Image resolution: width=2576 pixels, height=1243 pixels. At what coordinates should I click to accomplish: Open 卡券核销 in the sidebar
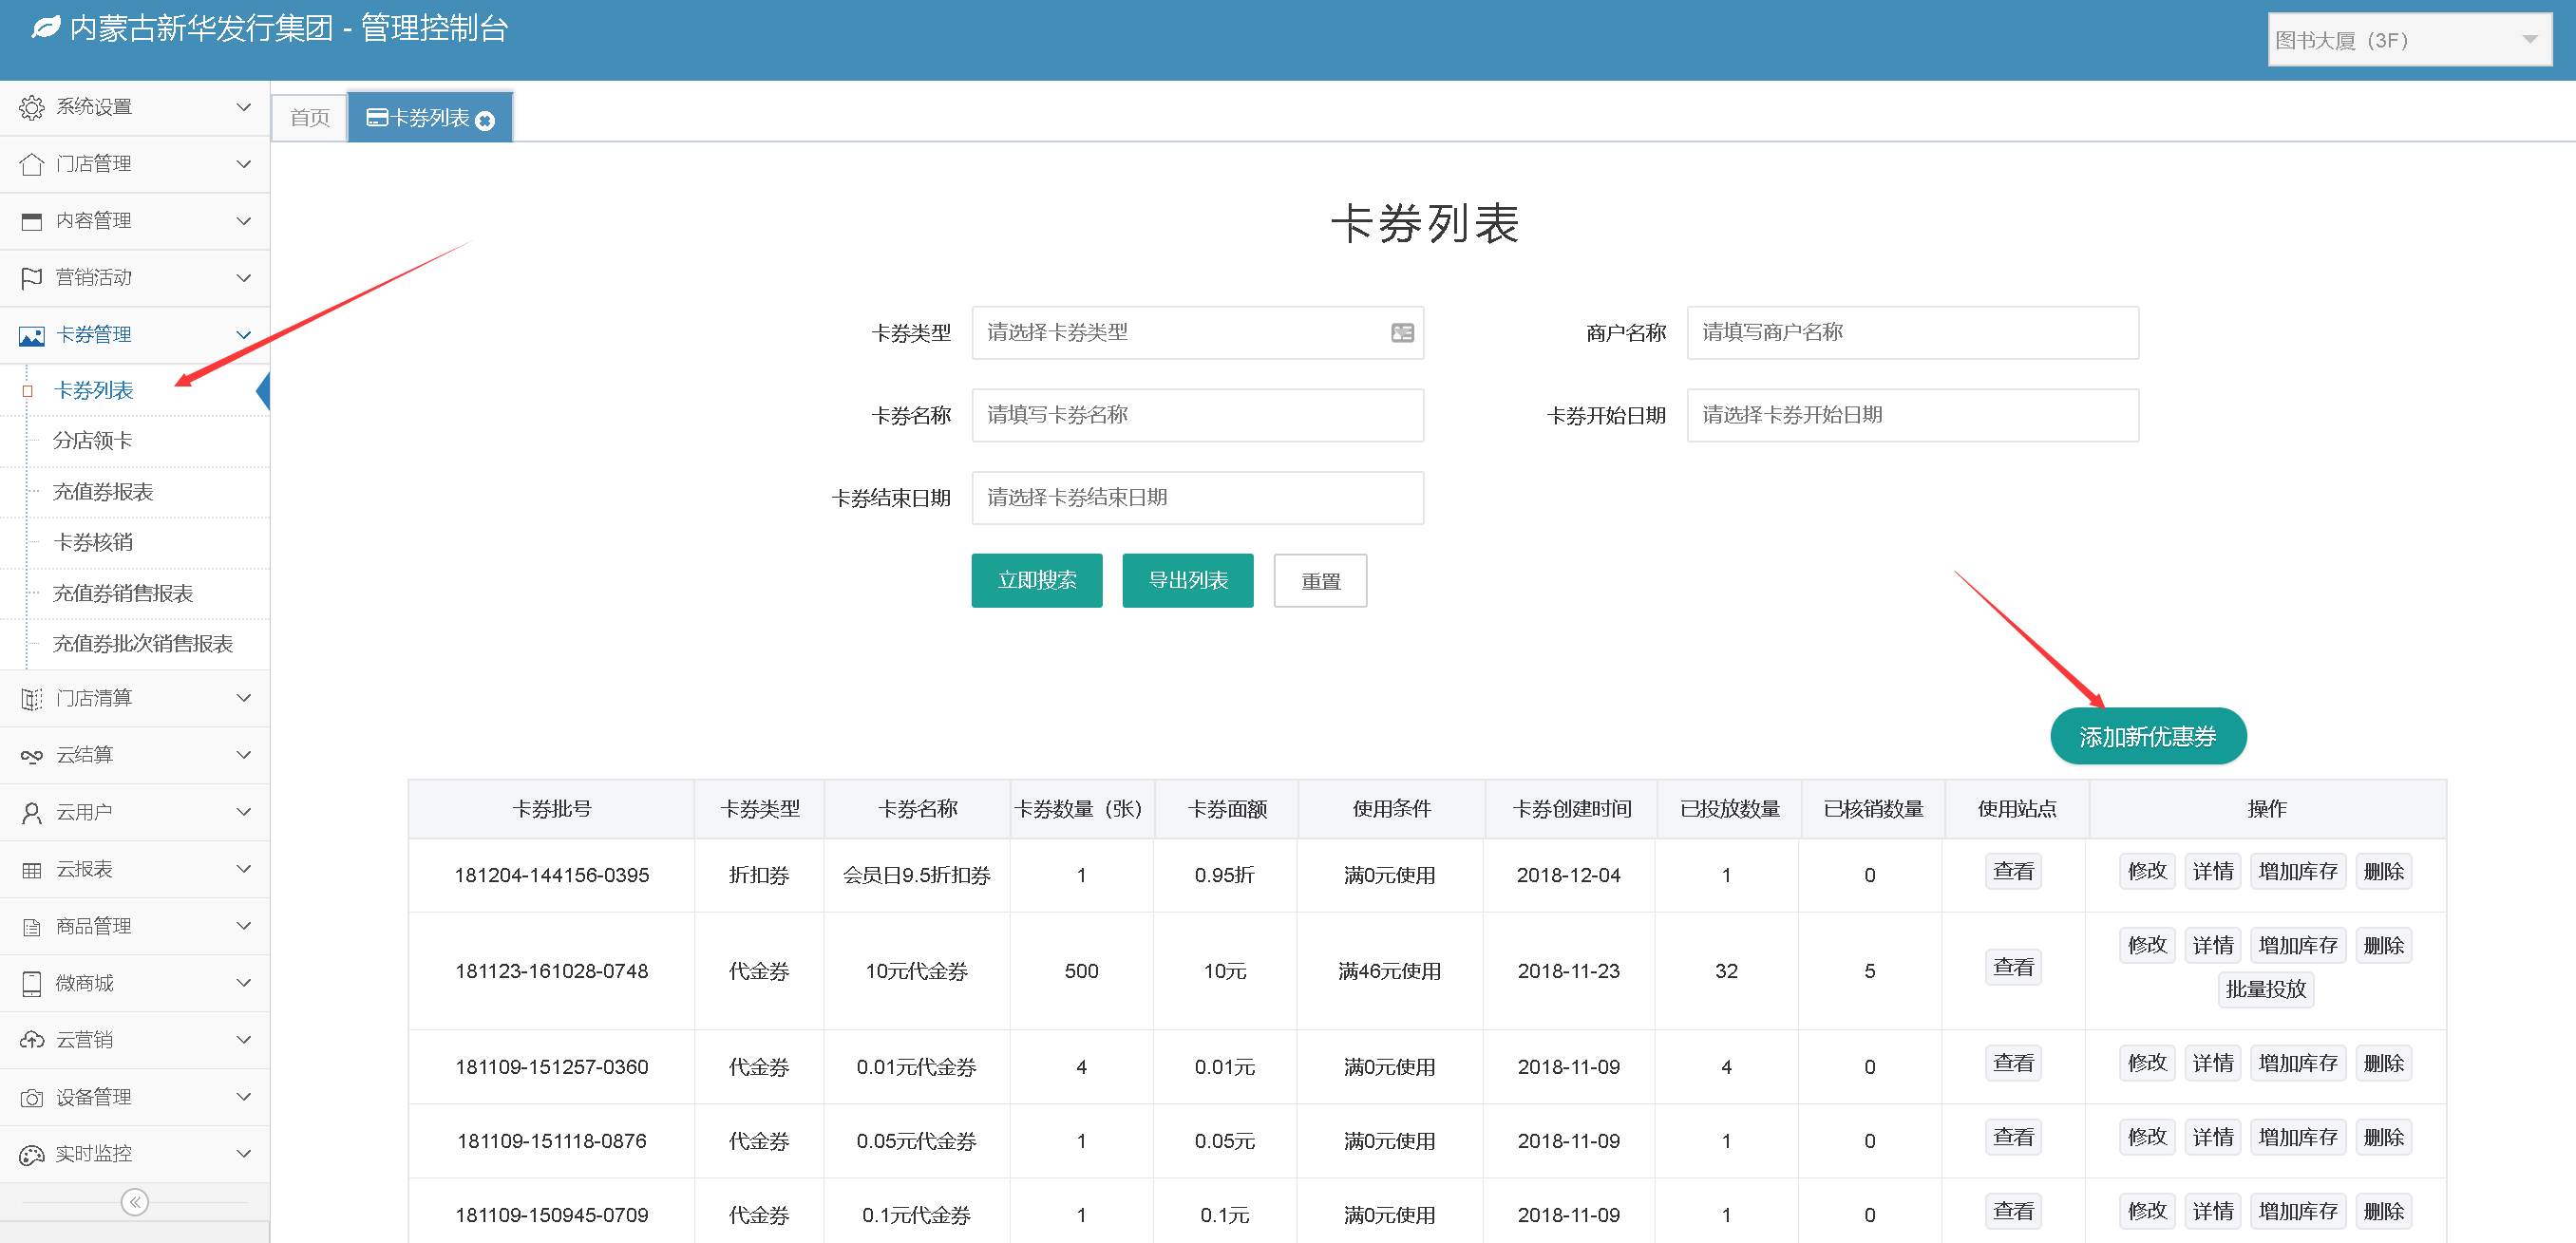[x=93, y=542]
